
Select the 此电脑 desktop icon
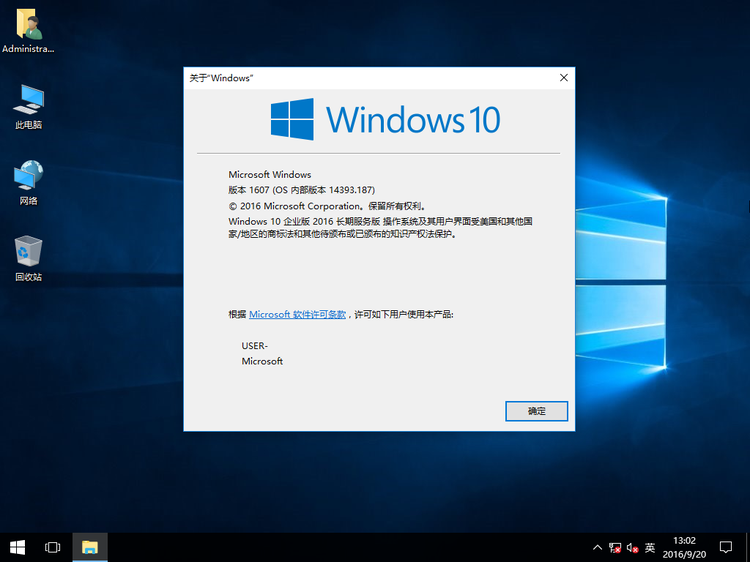pyautogui.click(x=29, y=107)
